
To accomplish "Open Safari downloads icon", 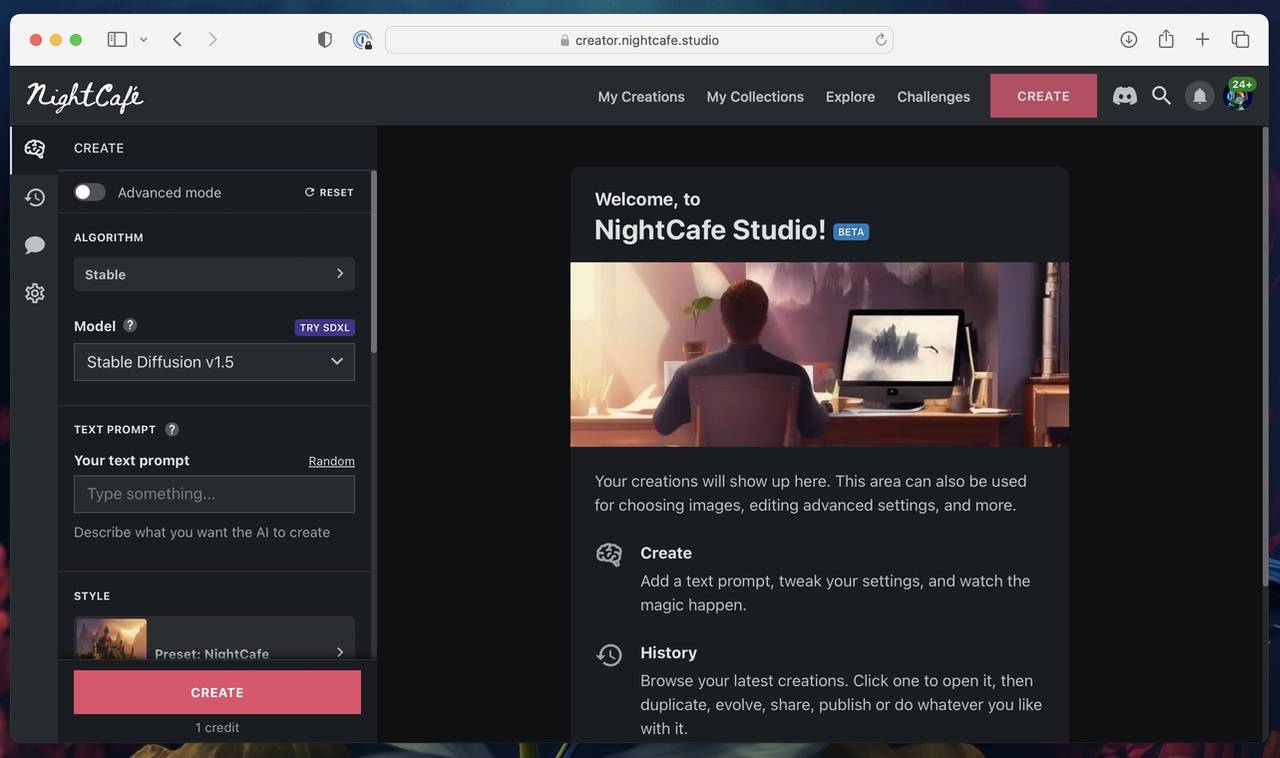I will point(1129,39).
